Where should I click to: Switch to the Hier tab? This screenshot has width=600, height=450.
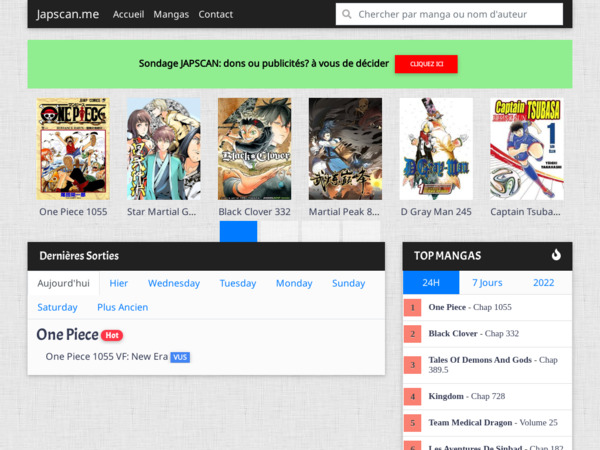click(x=119, y=283)
